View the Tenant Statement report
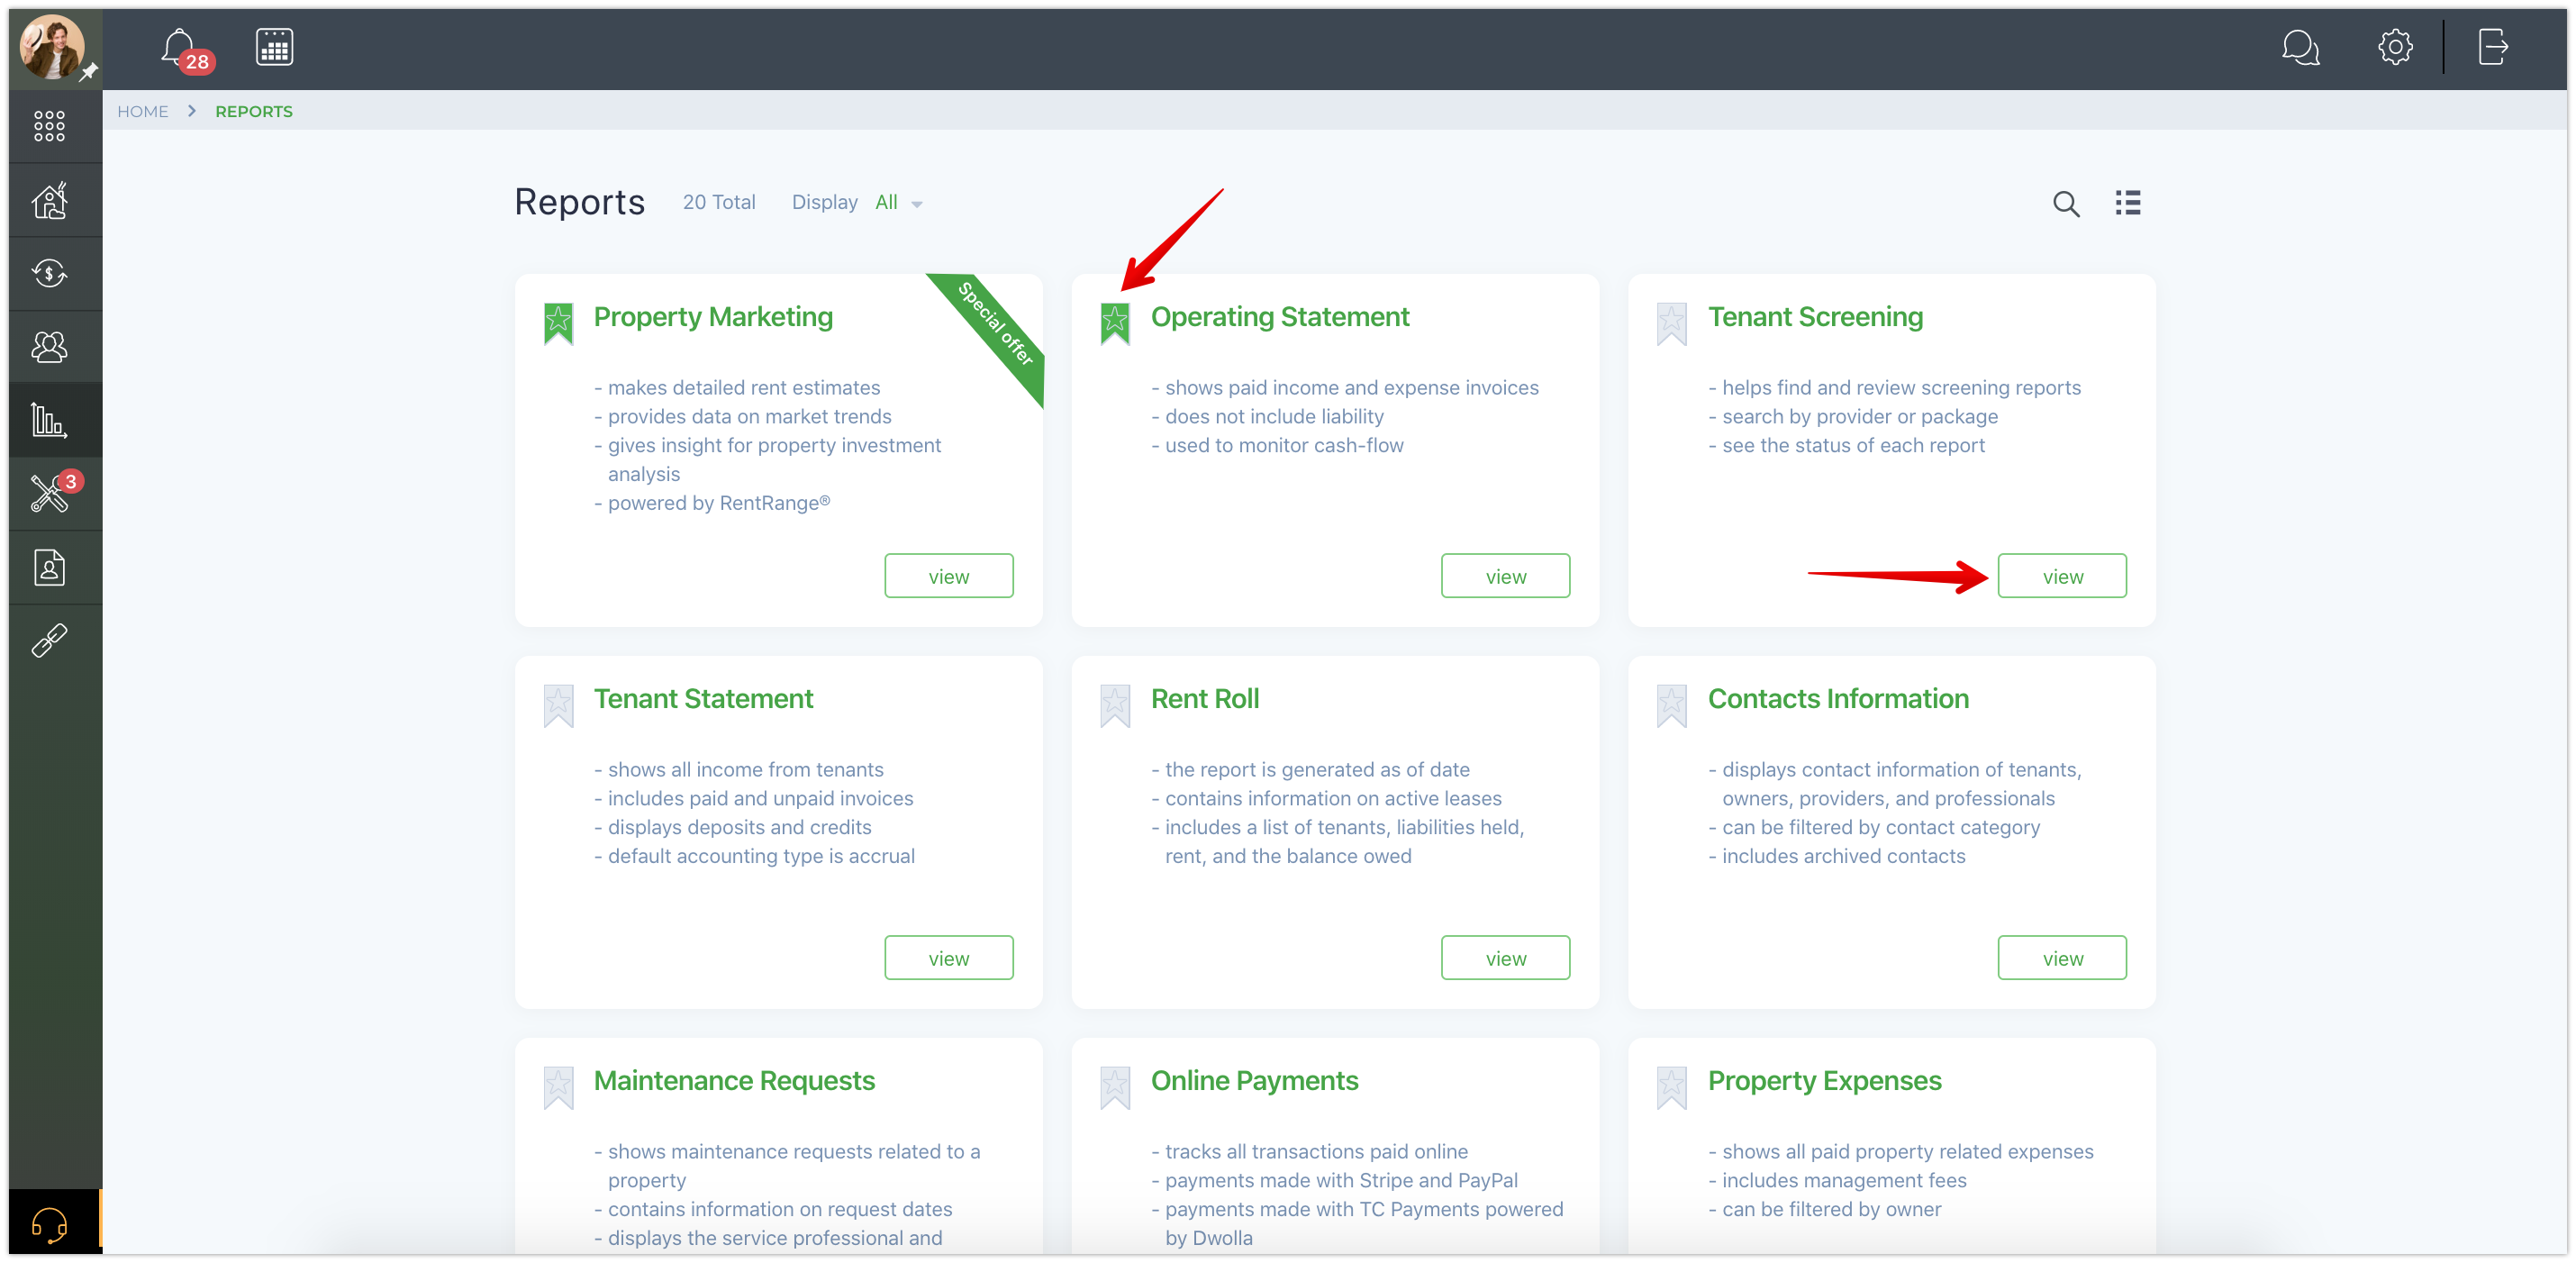The width and height of the screenshot is (2576, 1263). 948,958
